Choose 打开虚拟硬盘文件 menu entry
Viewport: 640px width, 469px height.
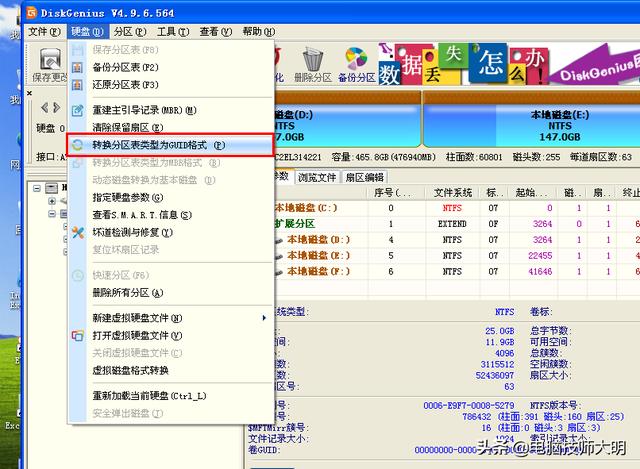171,336
